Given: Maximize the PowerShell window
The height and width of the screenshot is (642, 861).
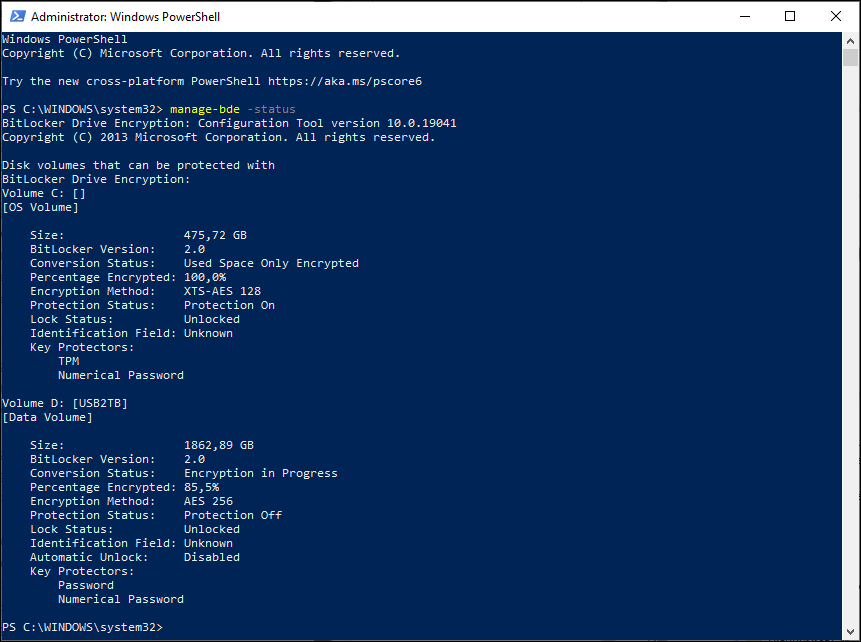Looking at the screenshot, I should 790,16.
